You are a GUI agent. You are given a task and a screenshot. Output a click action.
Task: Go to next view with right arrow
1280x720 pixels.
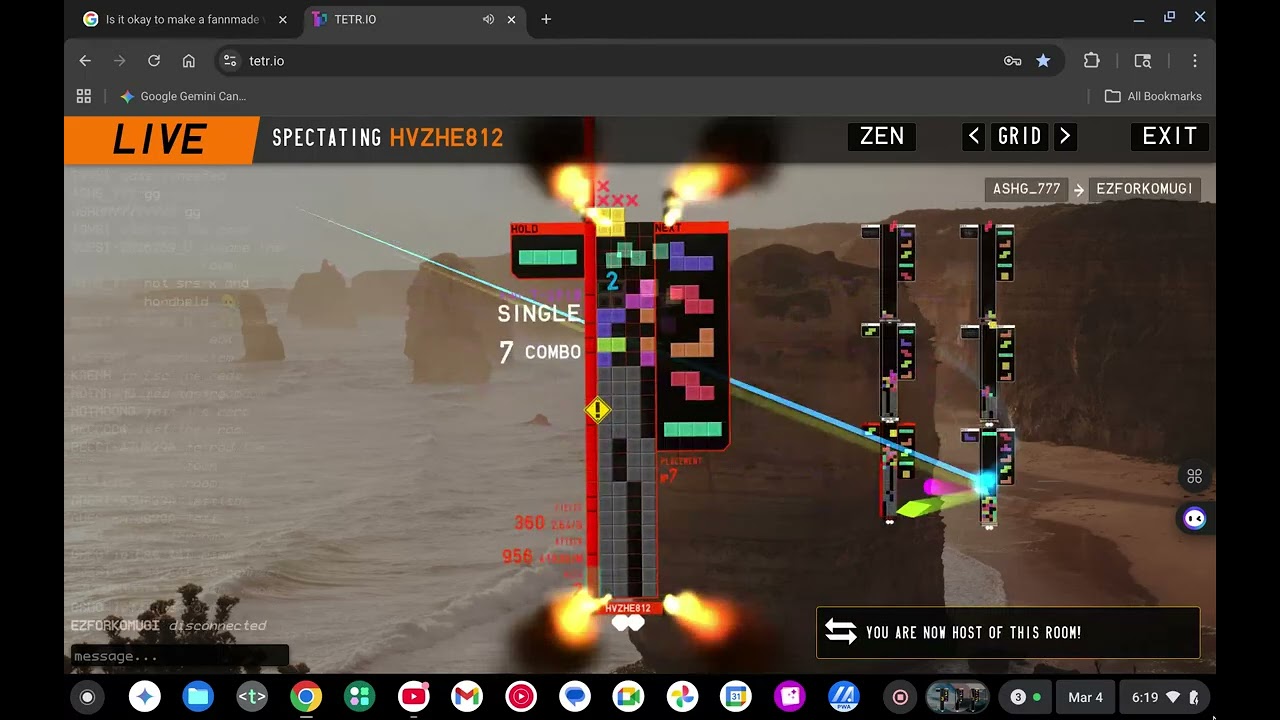(1065, 136)
